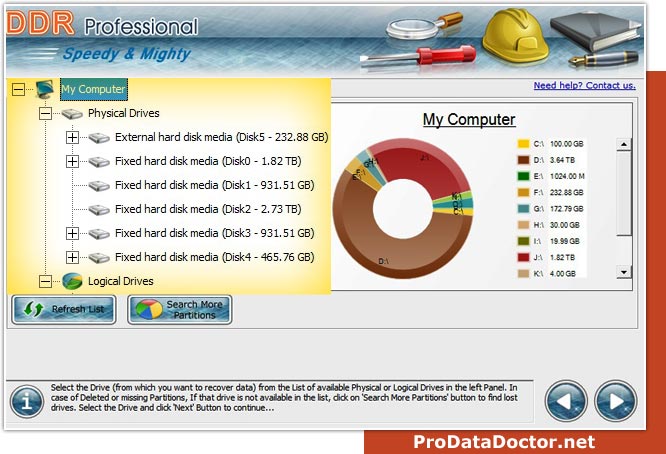Select External hard disk media Disk5
The width and height of the screenshot is (666, 454).
click(221, 138)
